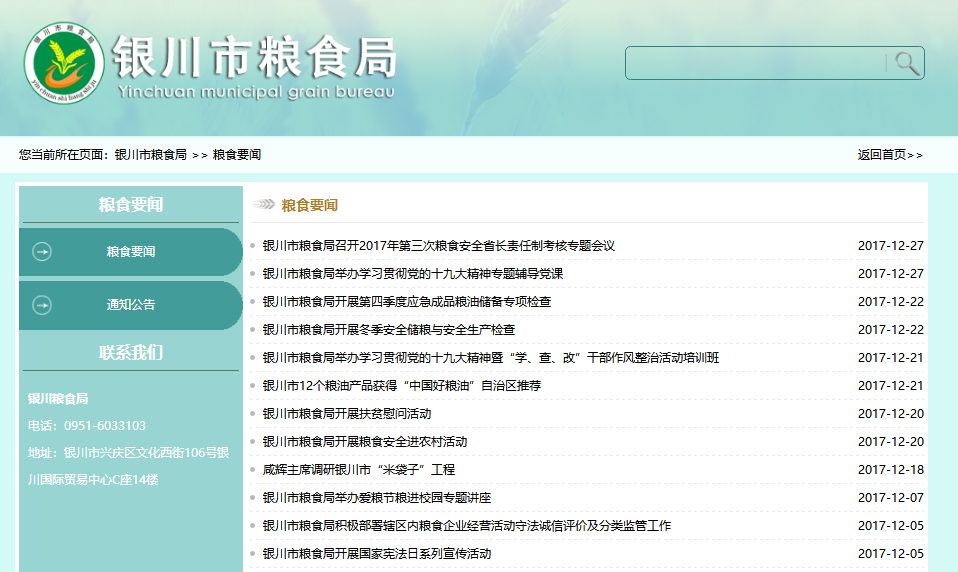The width and height of the screenshot is (958, 572).
Task: Click the arrow icon beside 通知公告
Action: [x=42, y=305]
